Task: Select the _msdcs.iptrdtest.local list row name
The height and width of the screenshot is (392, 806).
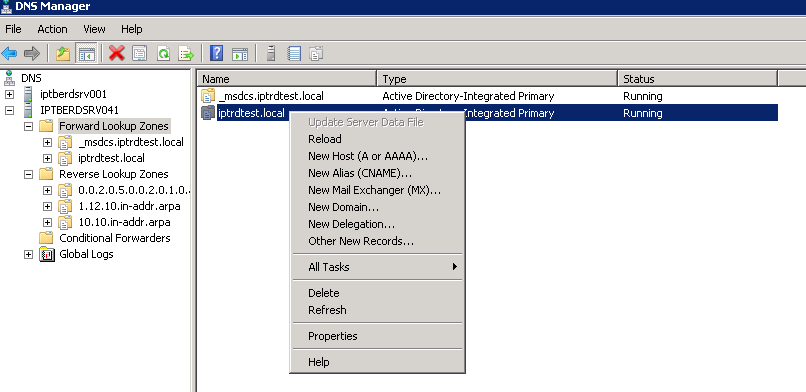Action: coord(271,96)
